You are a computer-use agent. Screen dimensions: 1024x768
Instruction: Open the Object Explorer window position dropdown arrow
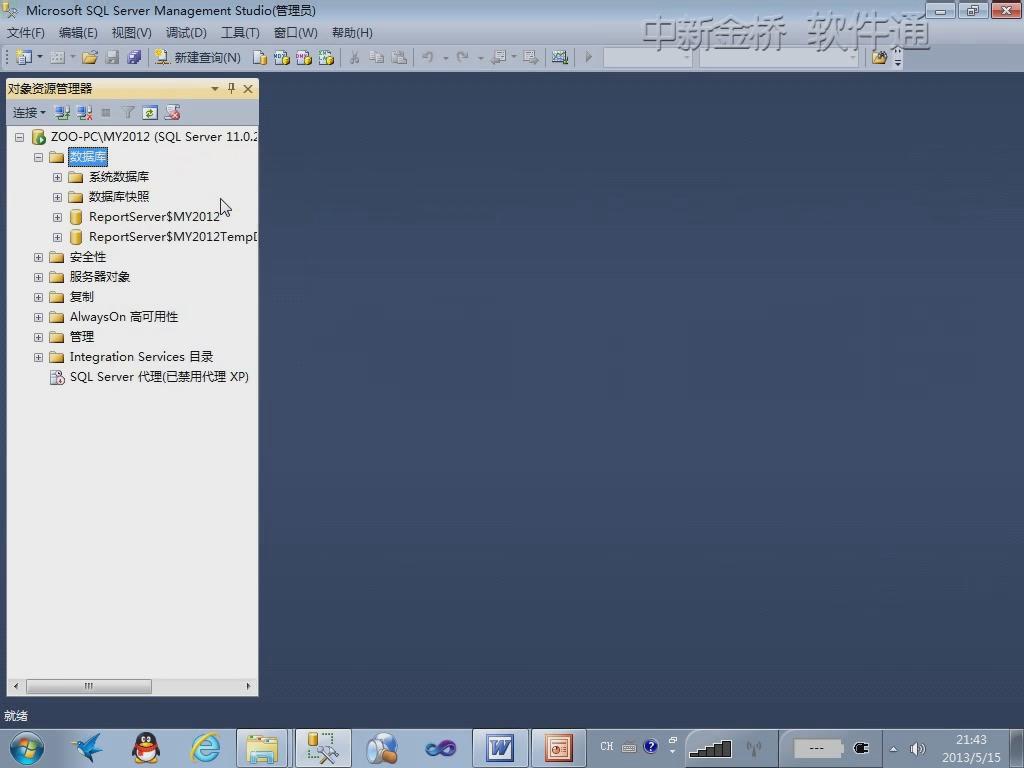[x=215, y=89]
